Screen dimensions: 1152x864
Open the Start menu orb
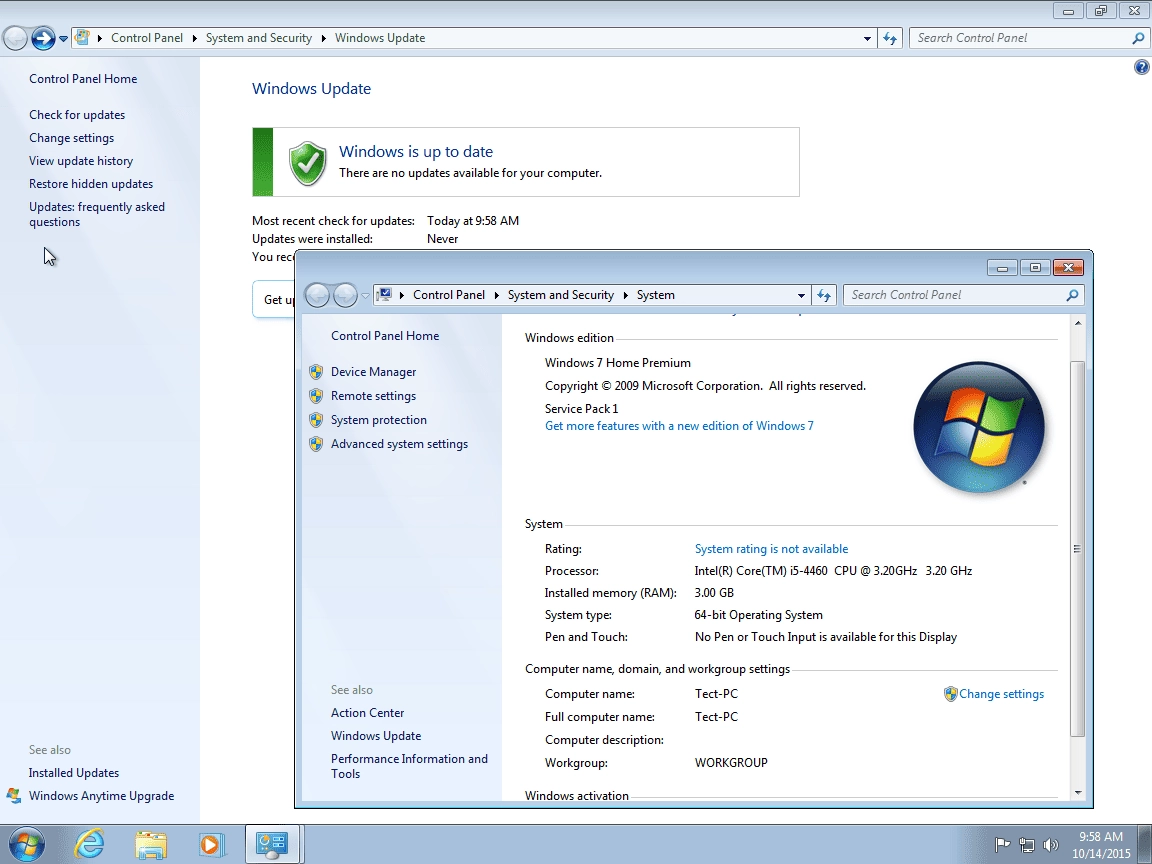click(26, 844)
